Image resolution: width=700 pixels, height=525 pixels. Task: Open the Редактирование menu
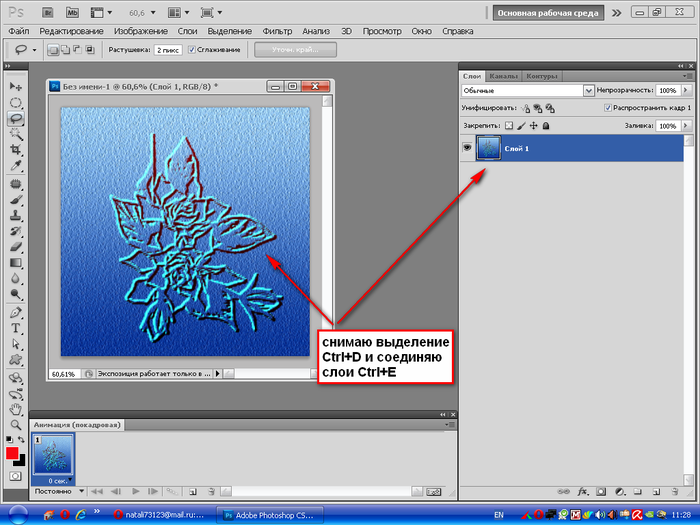pyautogui.click(x=71, y=31)
